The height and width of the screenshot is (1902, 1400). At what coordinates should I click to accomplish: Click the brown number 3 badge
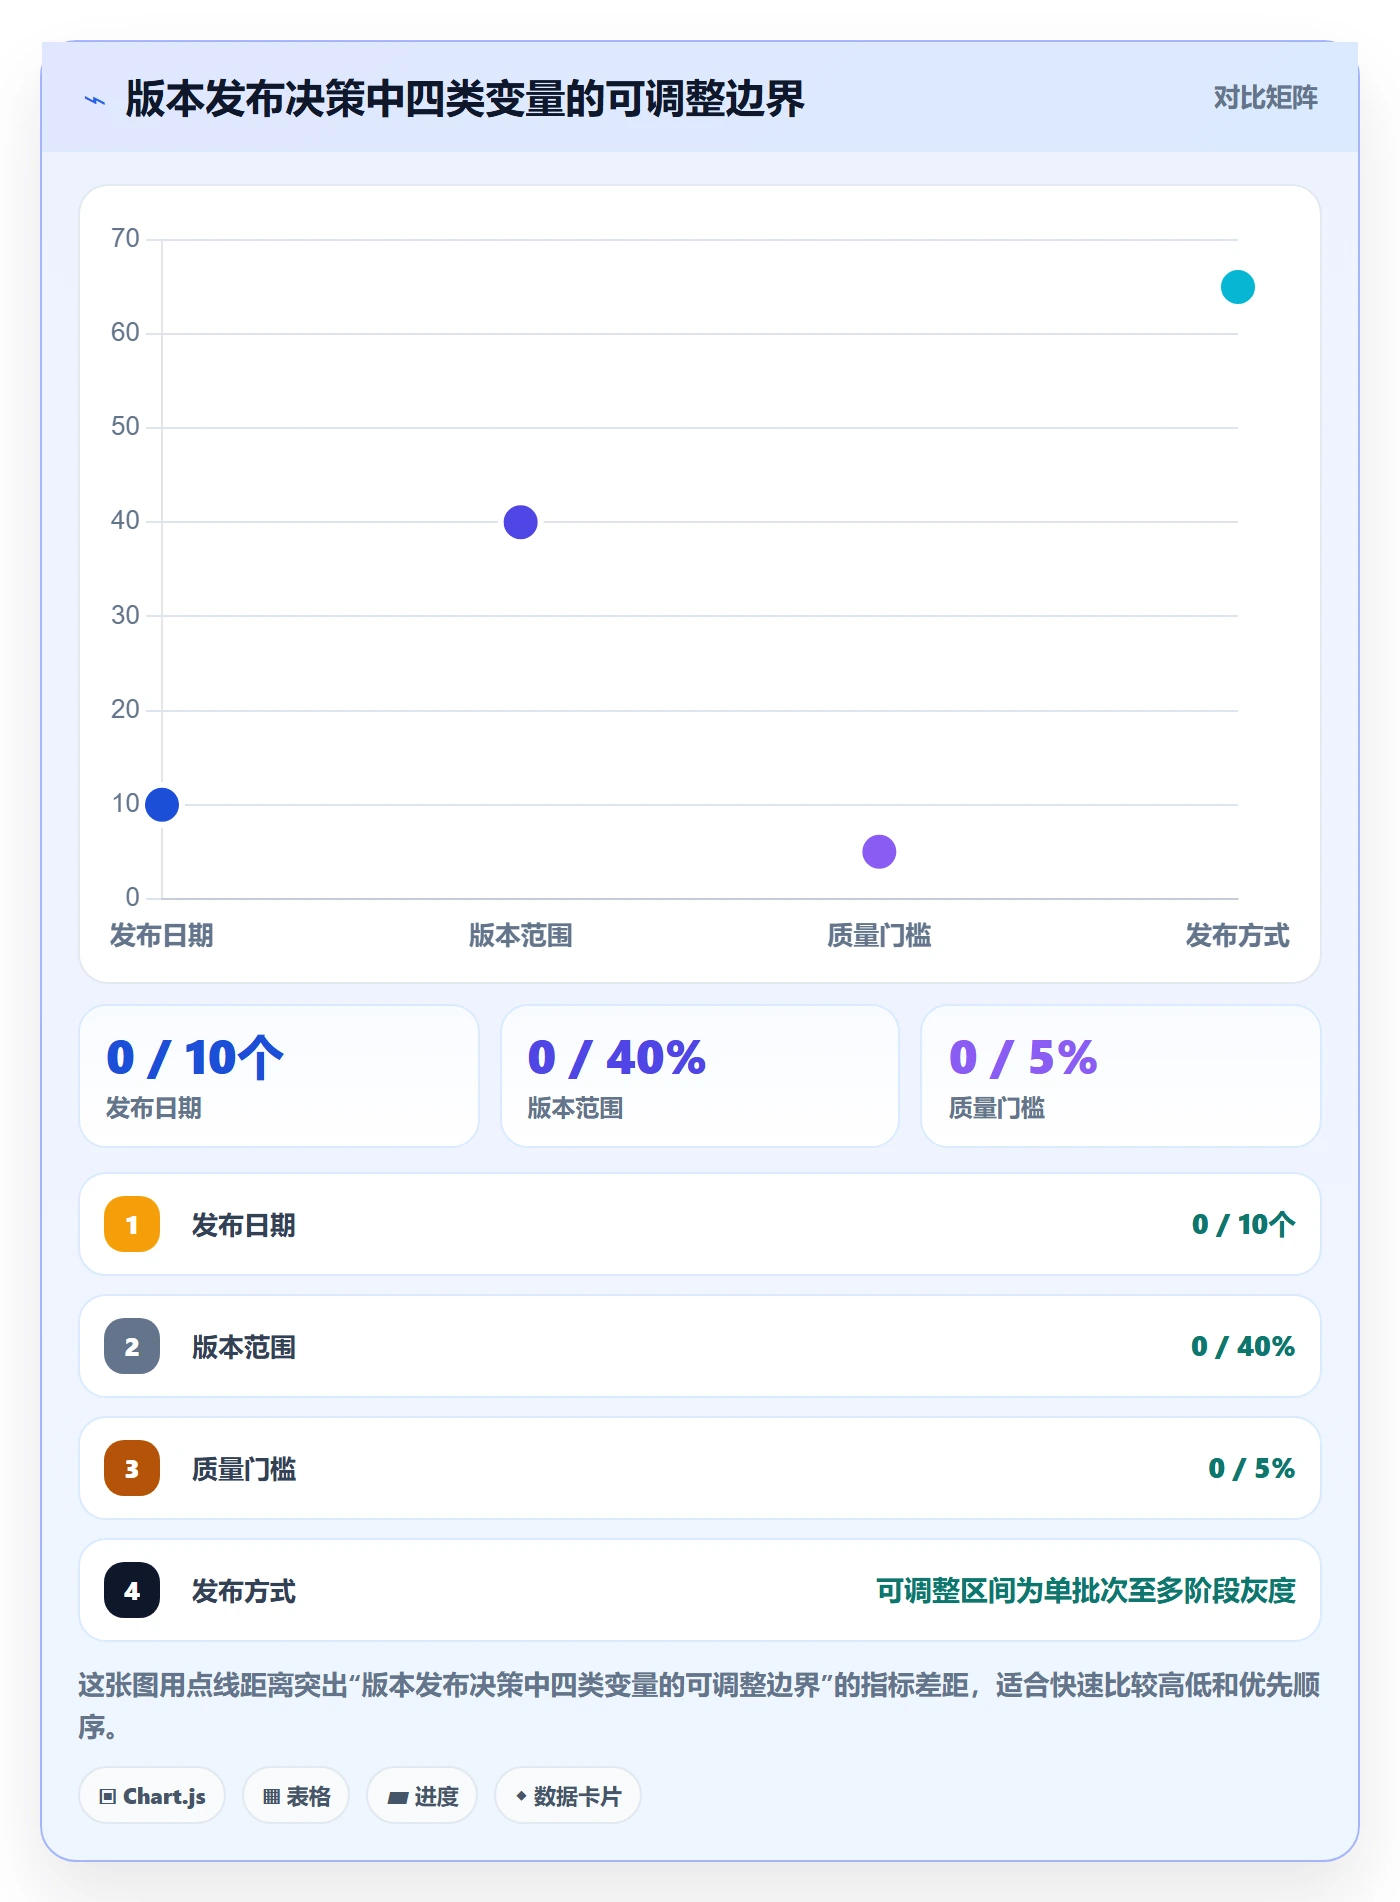tap(132, 1468)
